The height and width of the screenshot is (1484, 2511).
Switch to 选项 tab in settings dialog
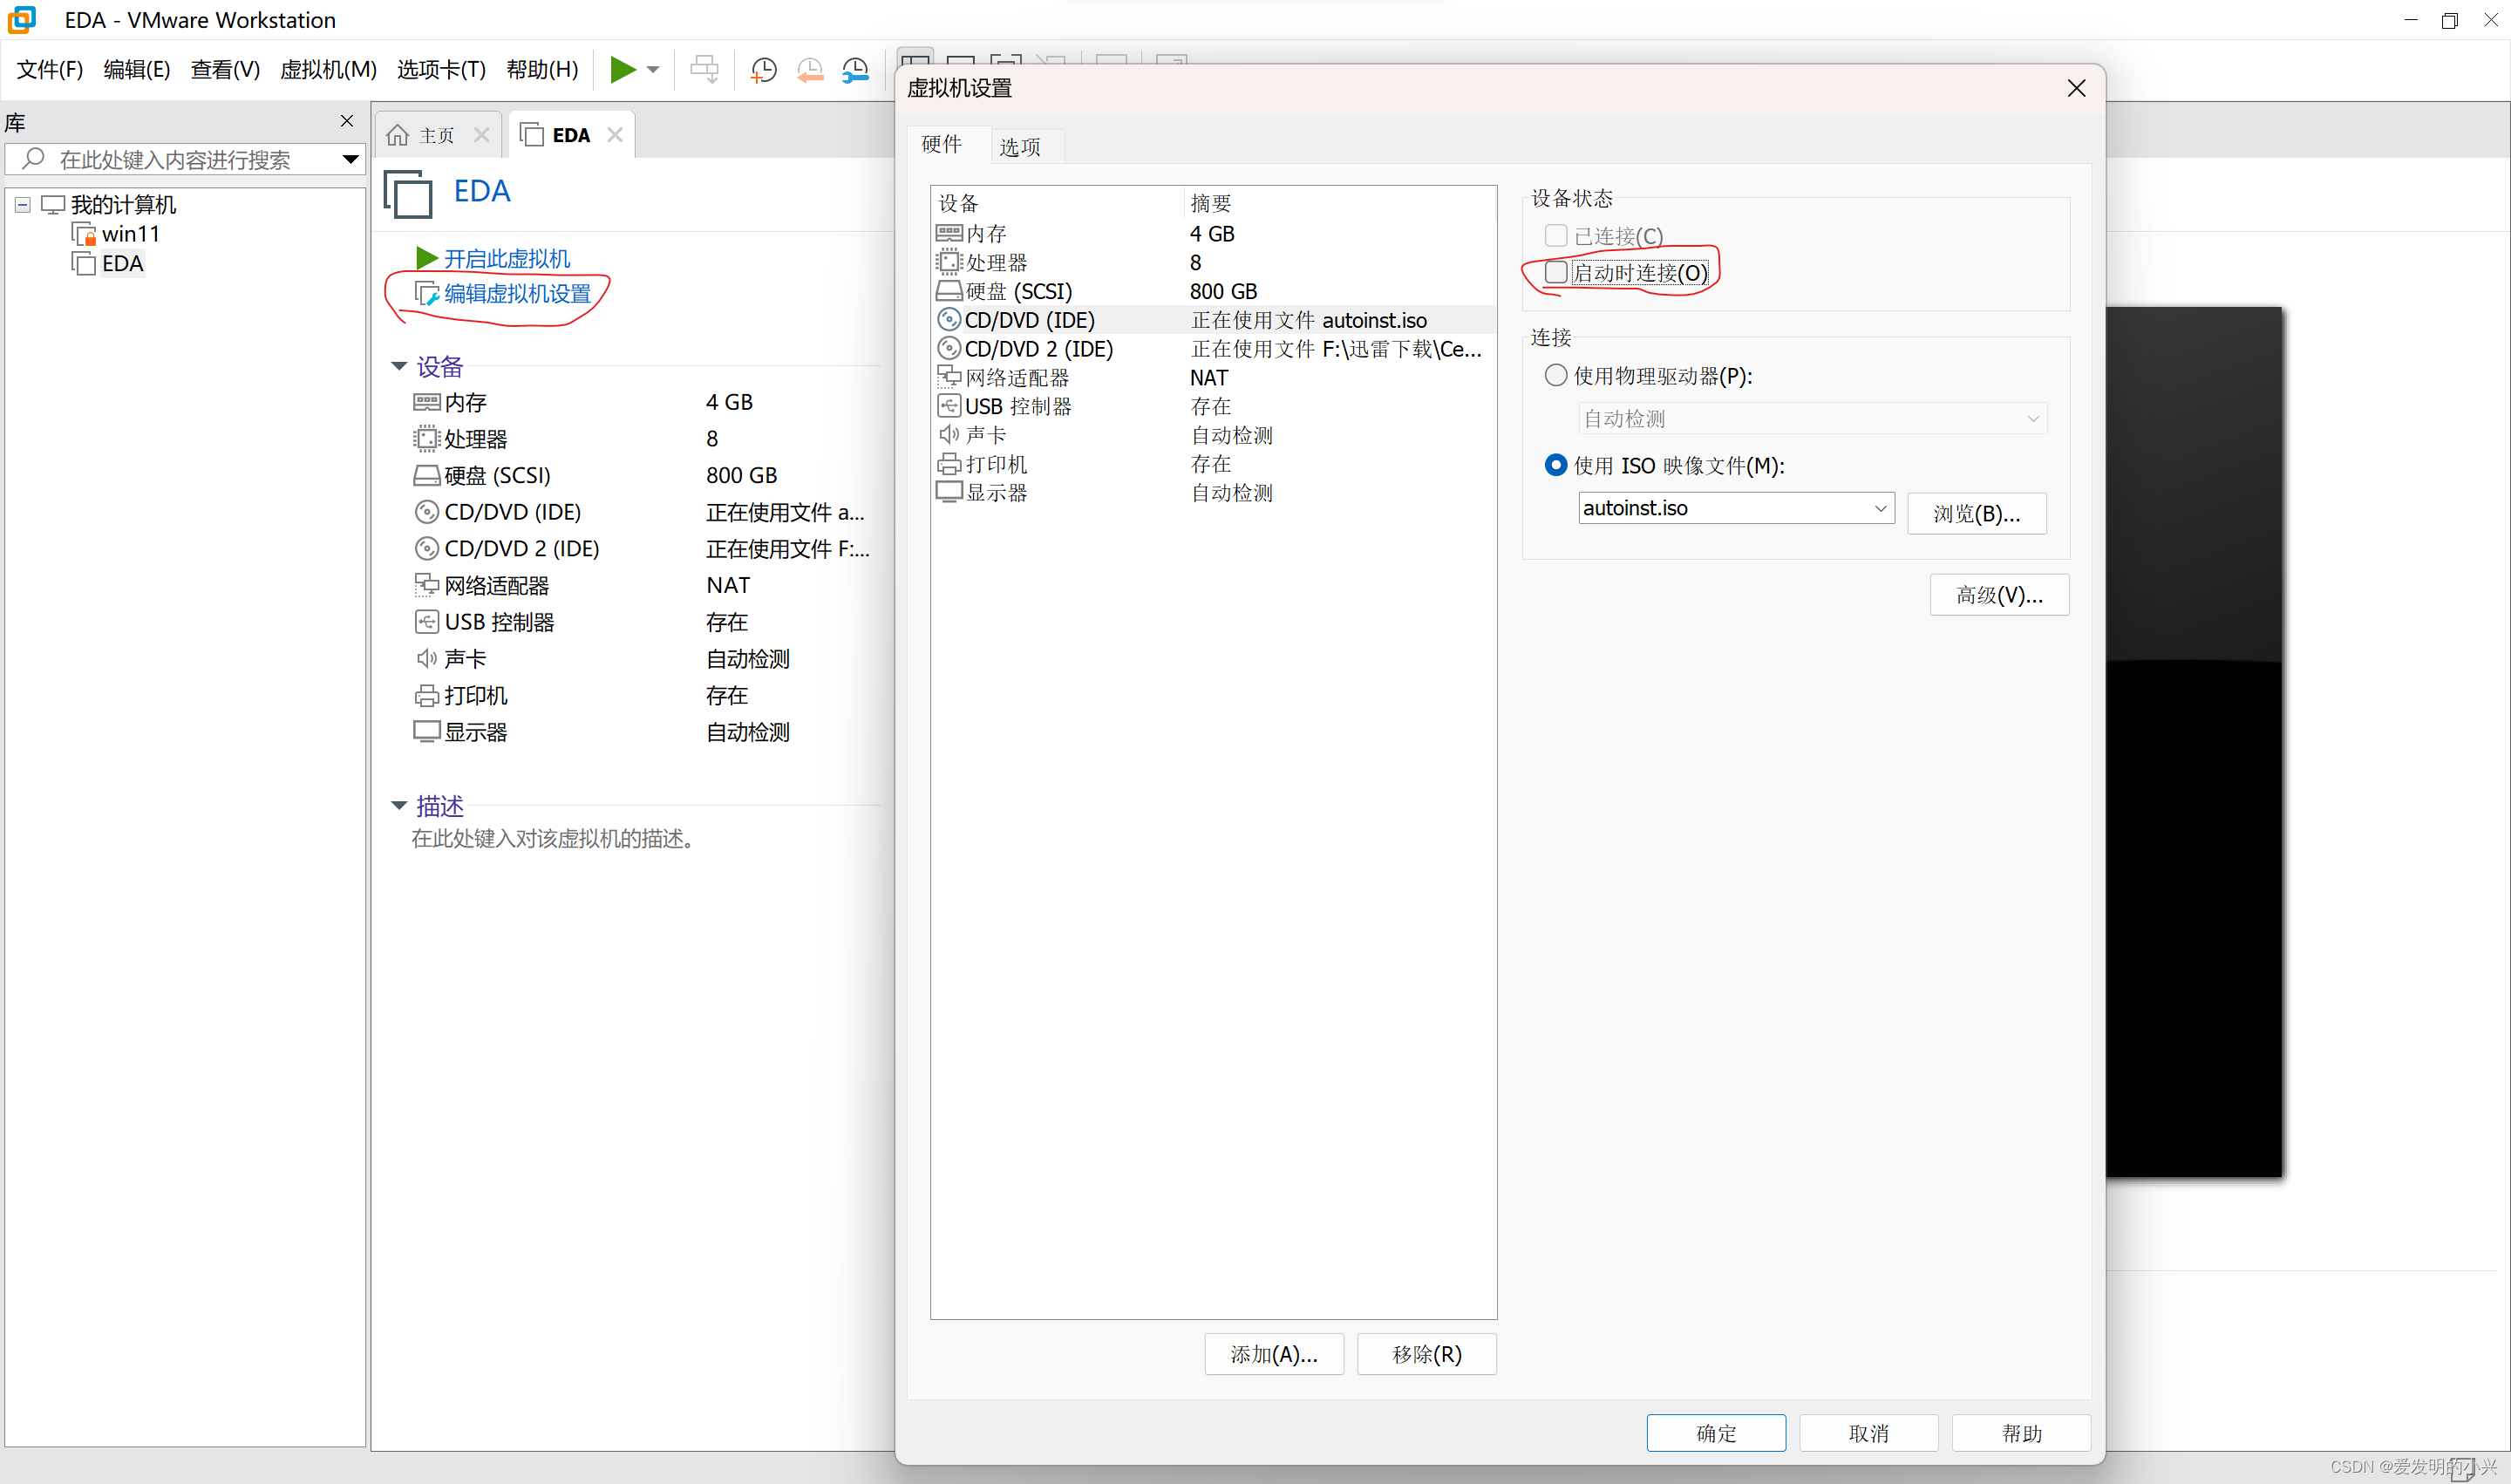[x=1020, y=147]
